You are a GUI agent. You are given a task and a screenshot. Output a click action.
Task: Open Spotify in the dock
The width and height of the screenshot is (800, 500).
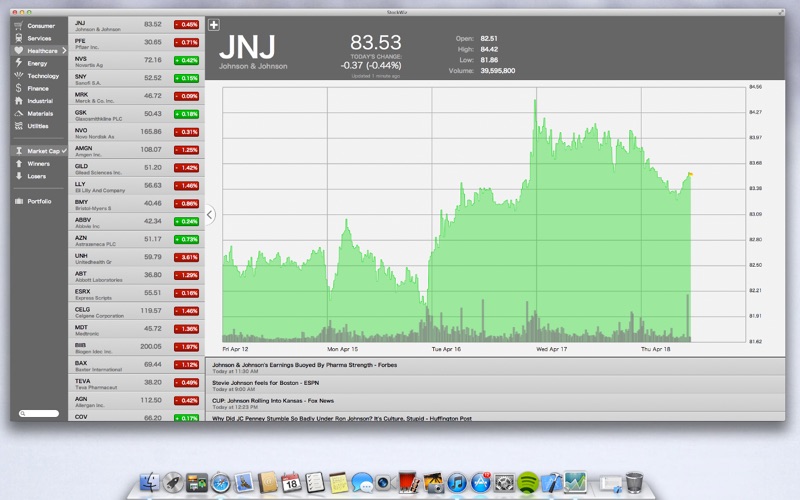point(528,482)
